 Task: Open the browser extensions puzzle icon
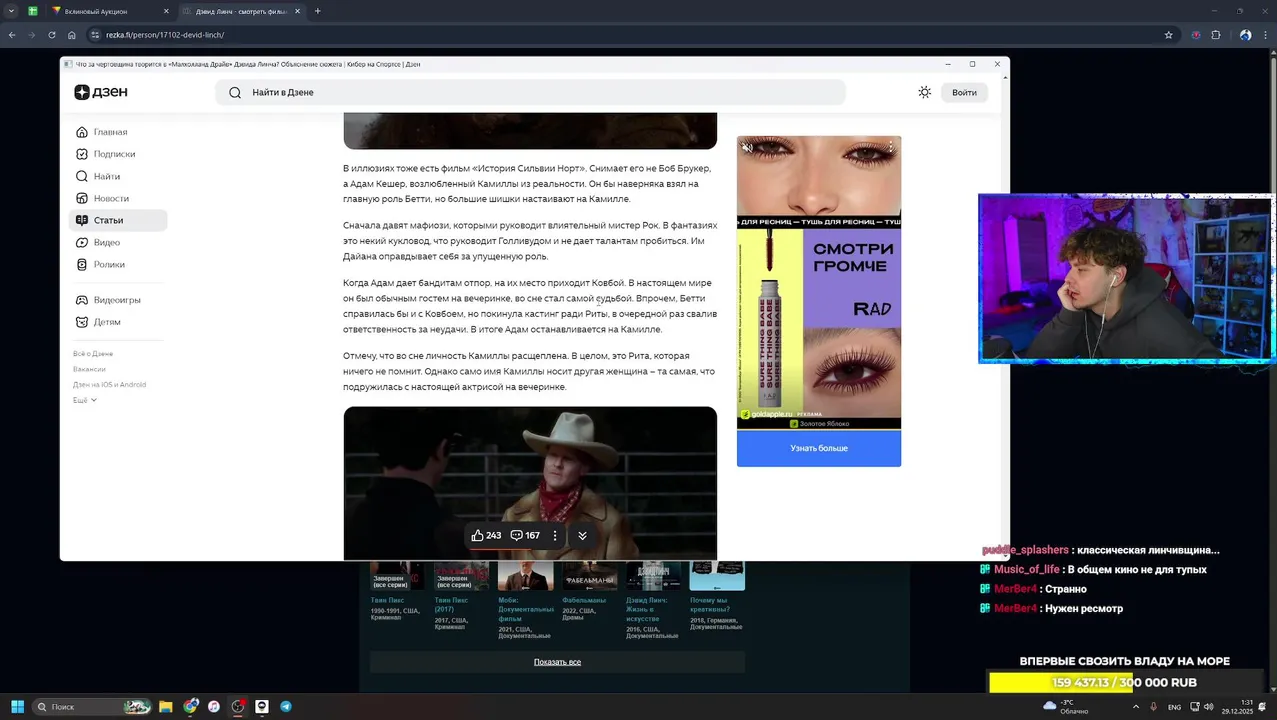click(1216, 35)
